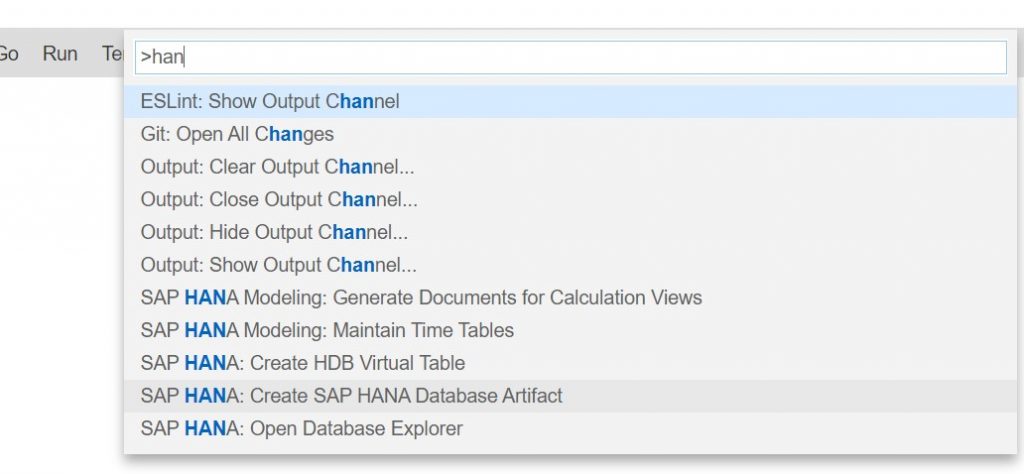Choose Create SAP HANA Database Artifact
The width and height of the screenshot is (1024, 474).
pyautogui.click(x=570, y=396)
